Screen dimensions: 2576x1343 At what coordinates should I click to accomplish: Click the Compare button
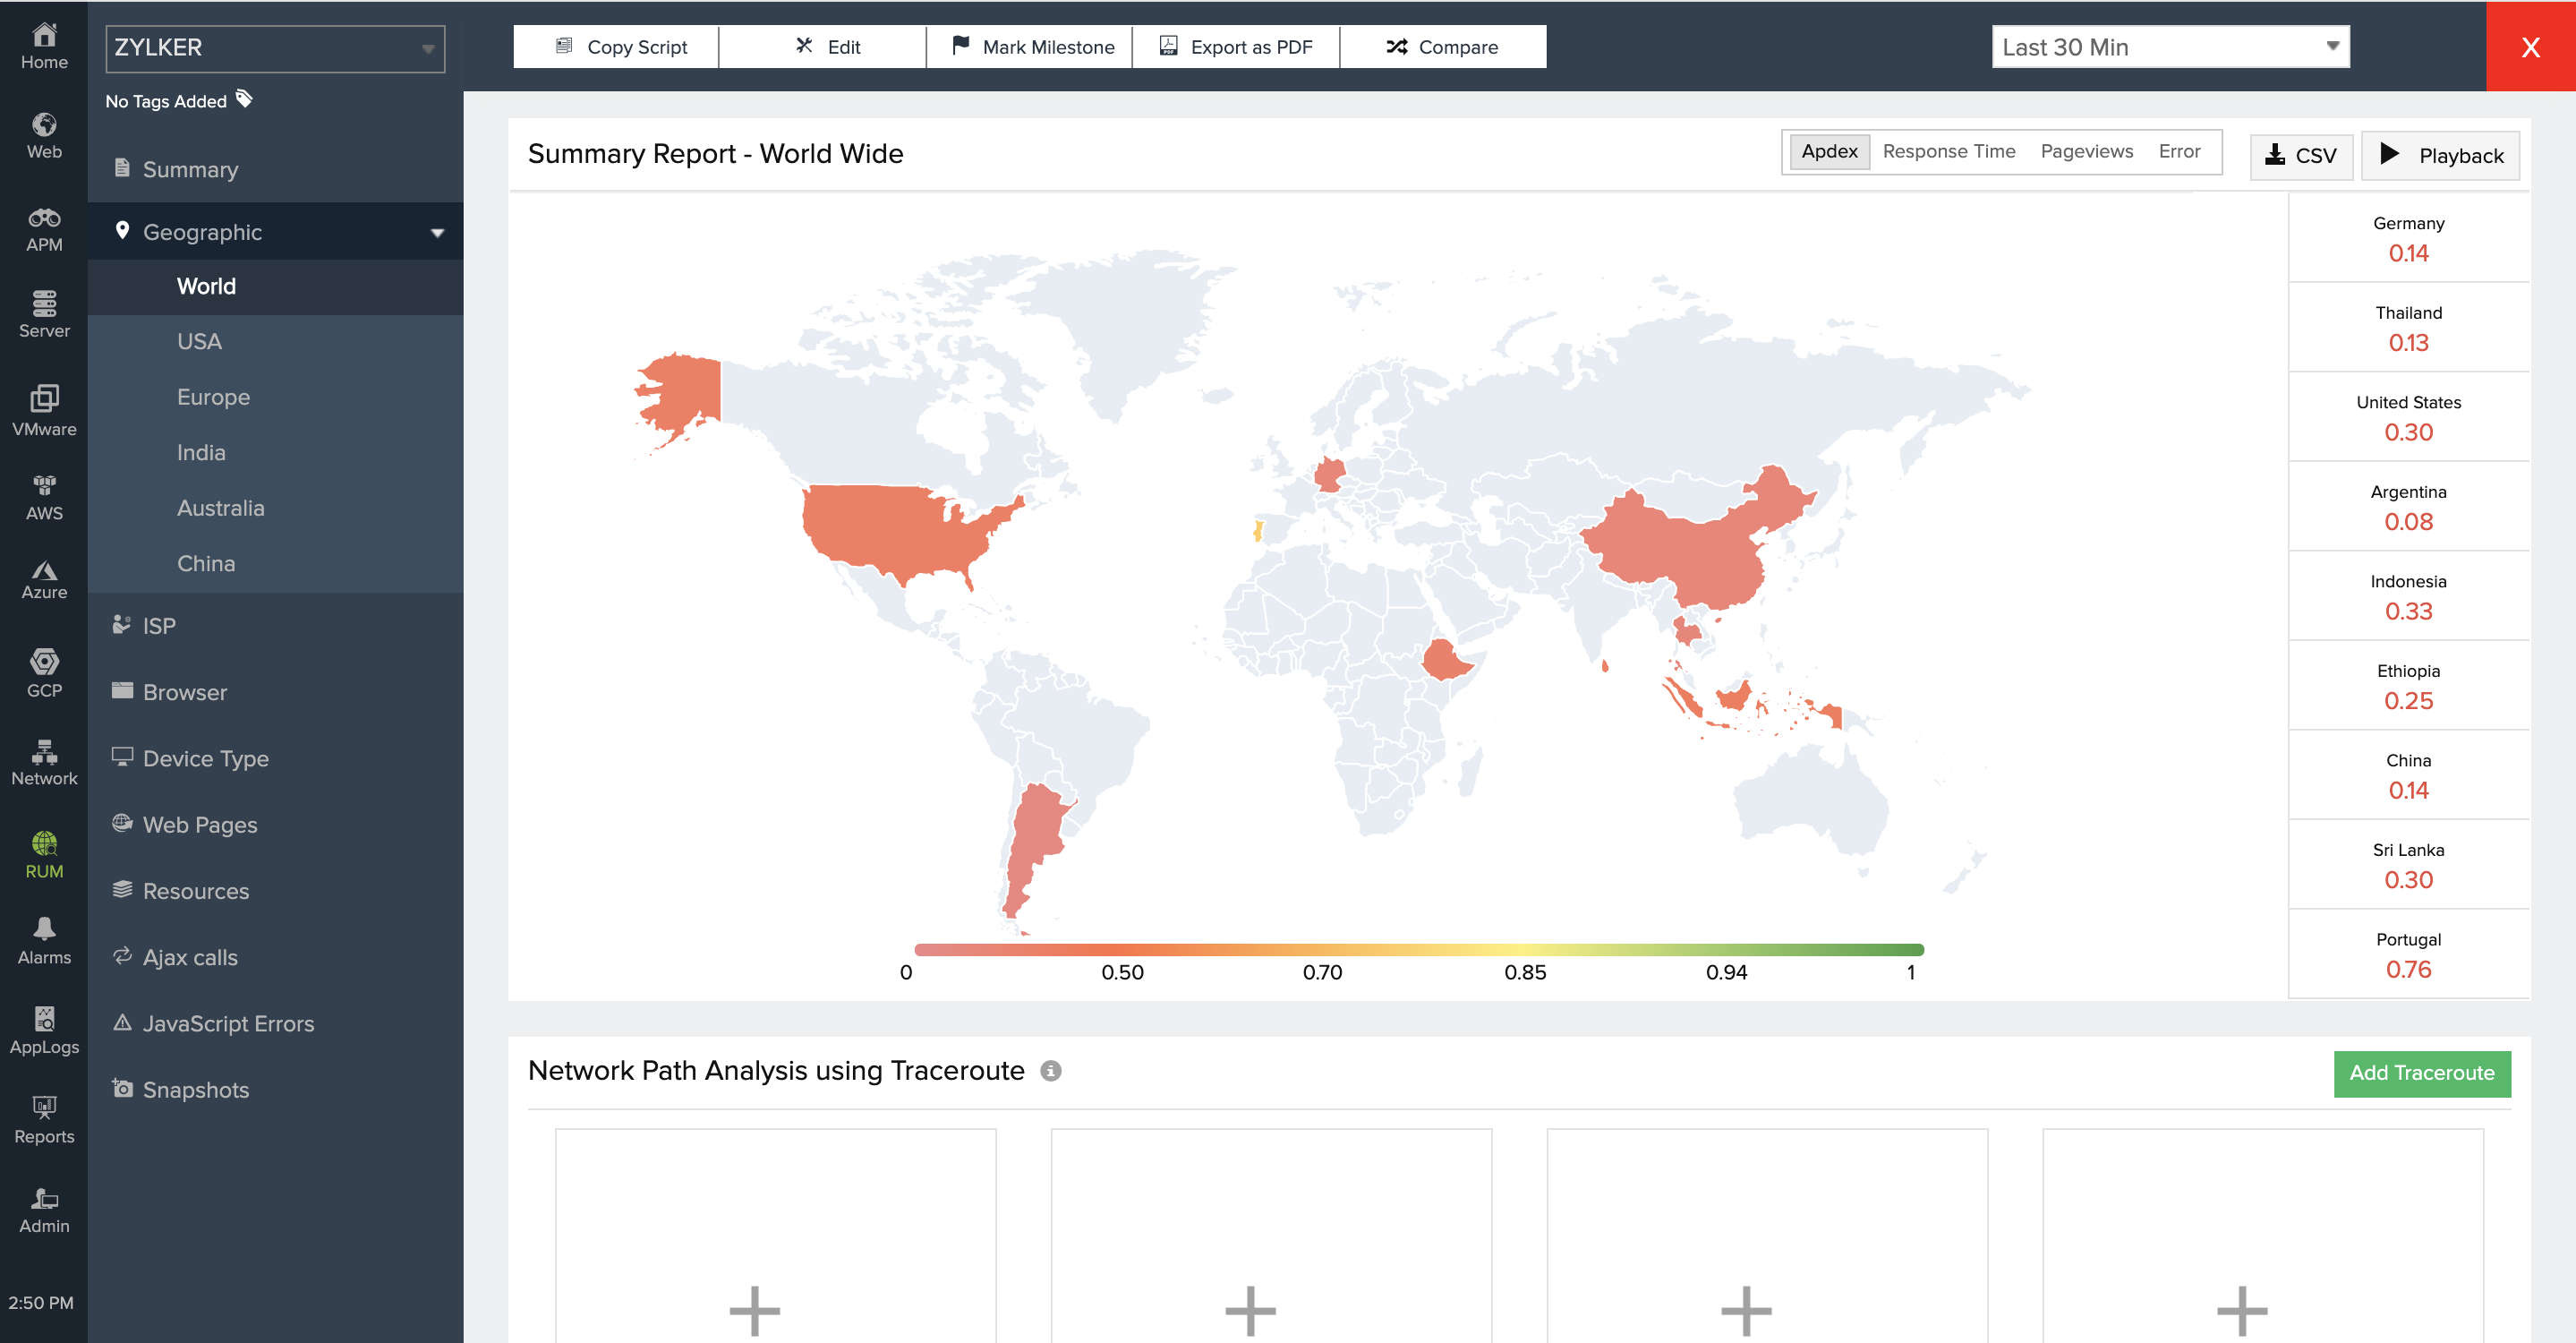[1443, 47]
